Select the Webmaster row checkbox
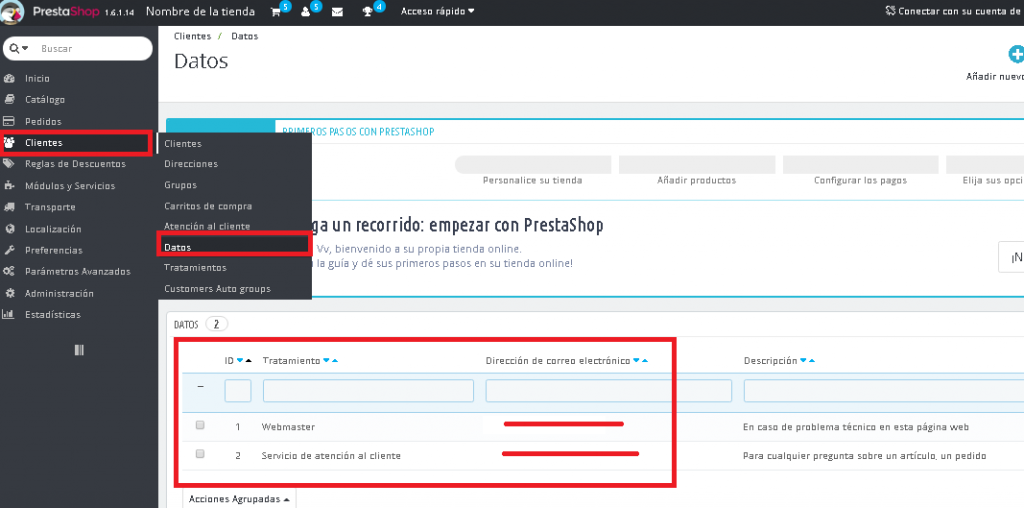The width and height of the screenshot is (1024, 508). tap(200, 425)
